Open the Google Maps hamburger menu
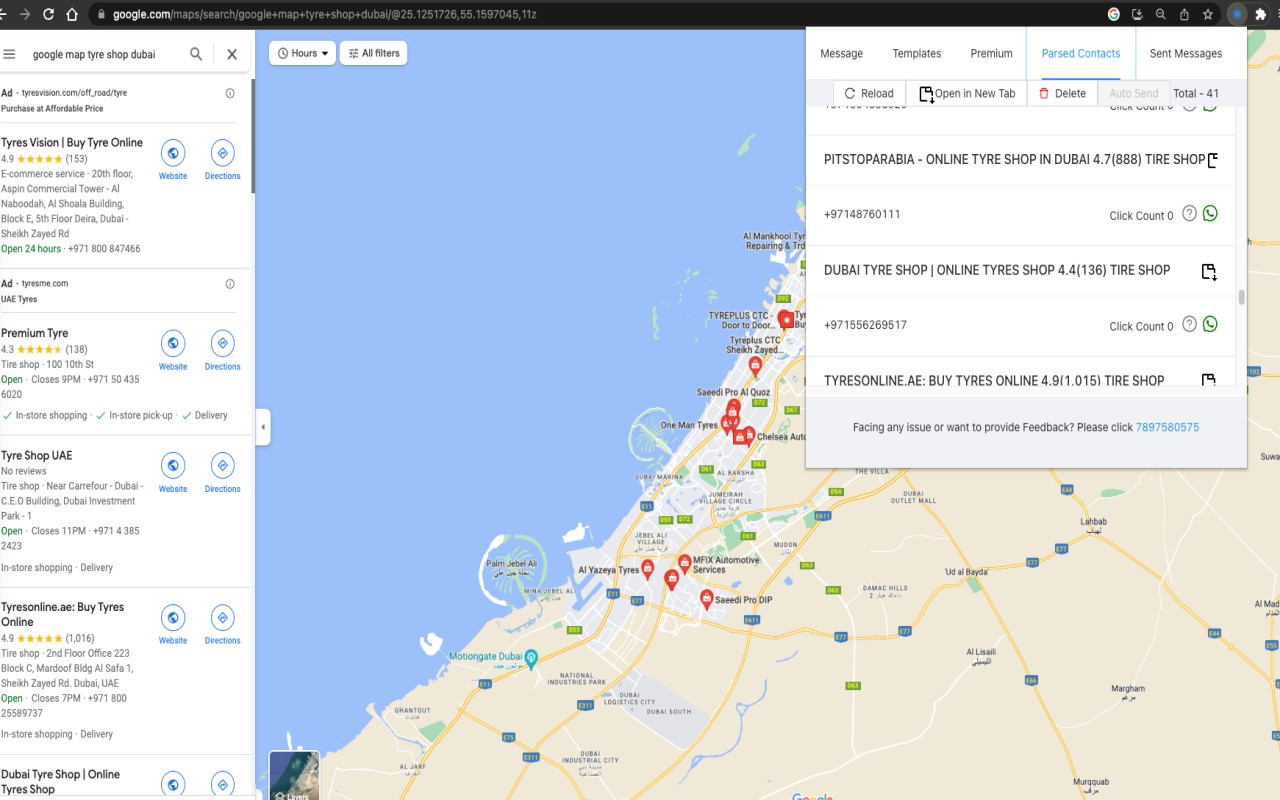Screen dimensions: 1280x800 pyautogui.click(x=9, y=54)
